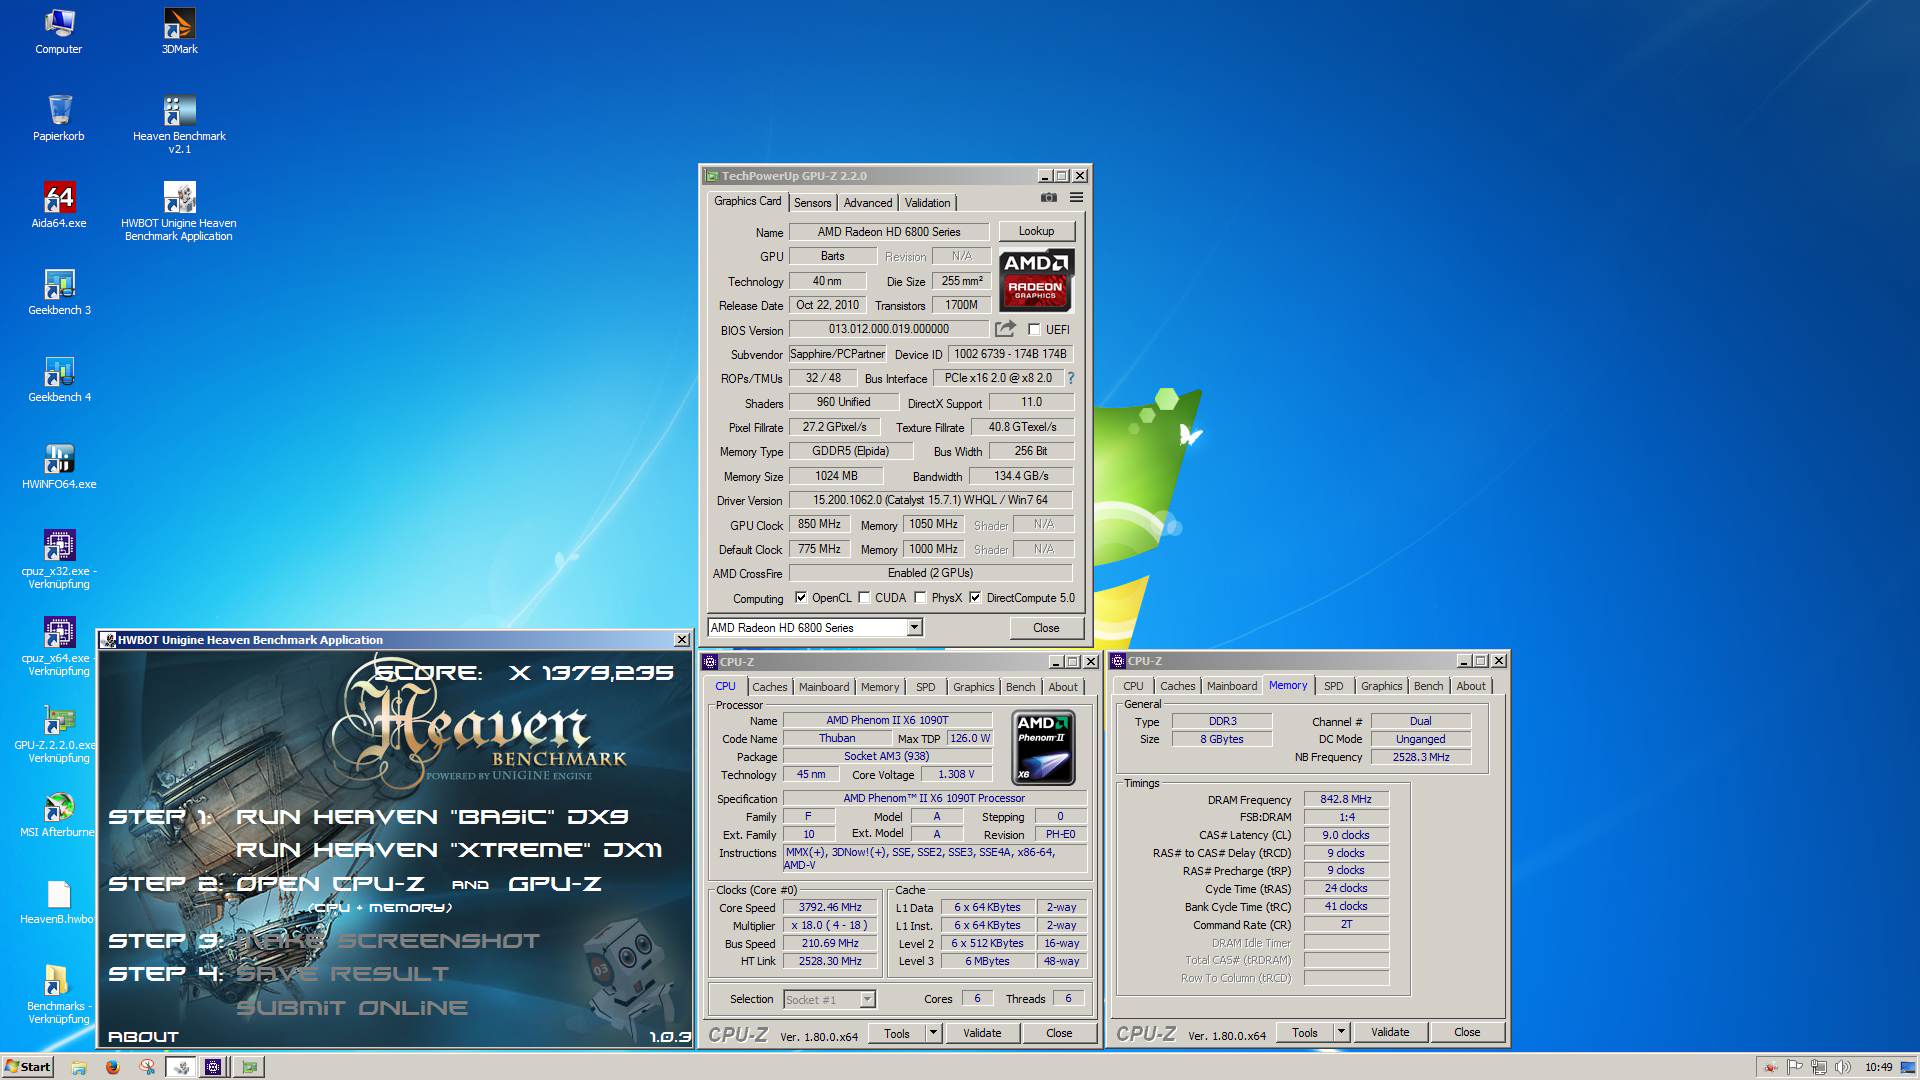Launch Heaven Benchmark v2.1 shortcut

(179, 124)
